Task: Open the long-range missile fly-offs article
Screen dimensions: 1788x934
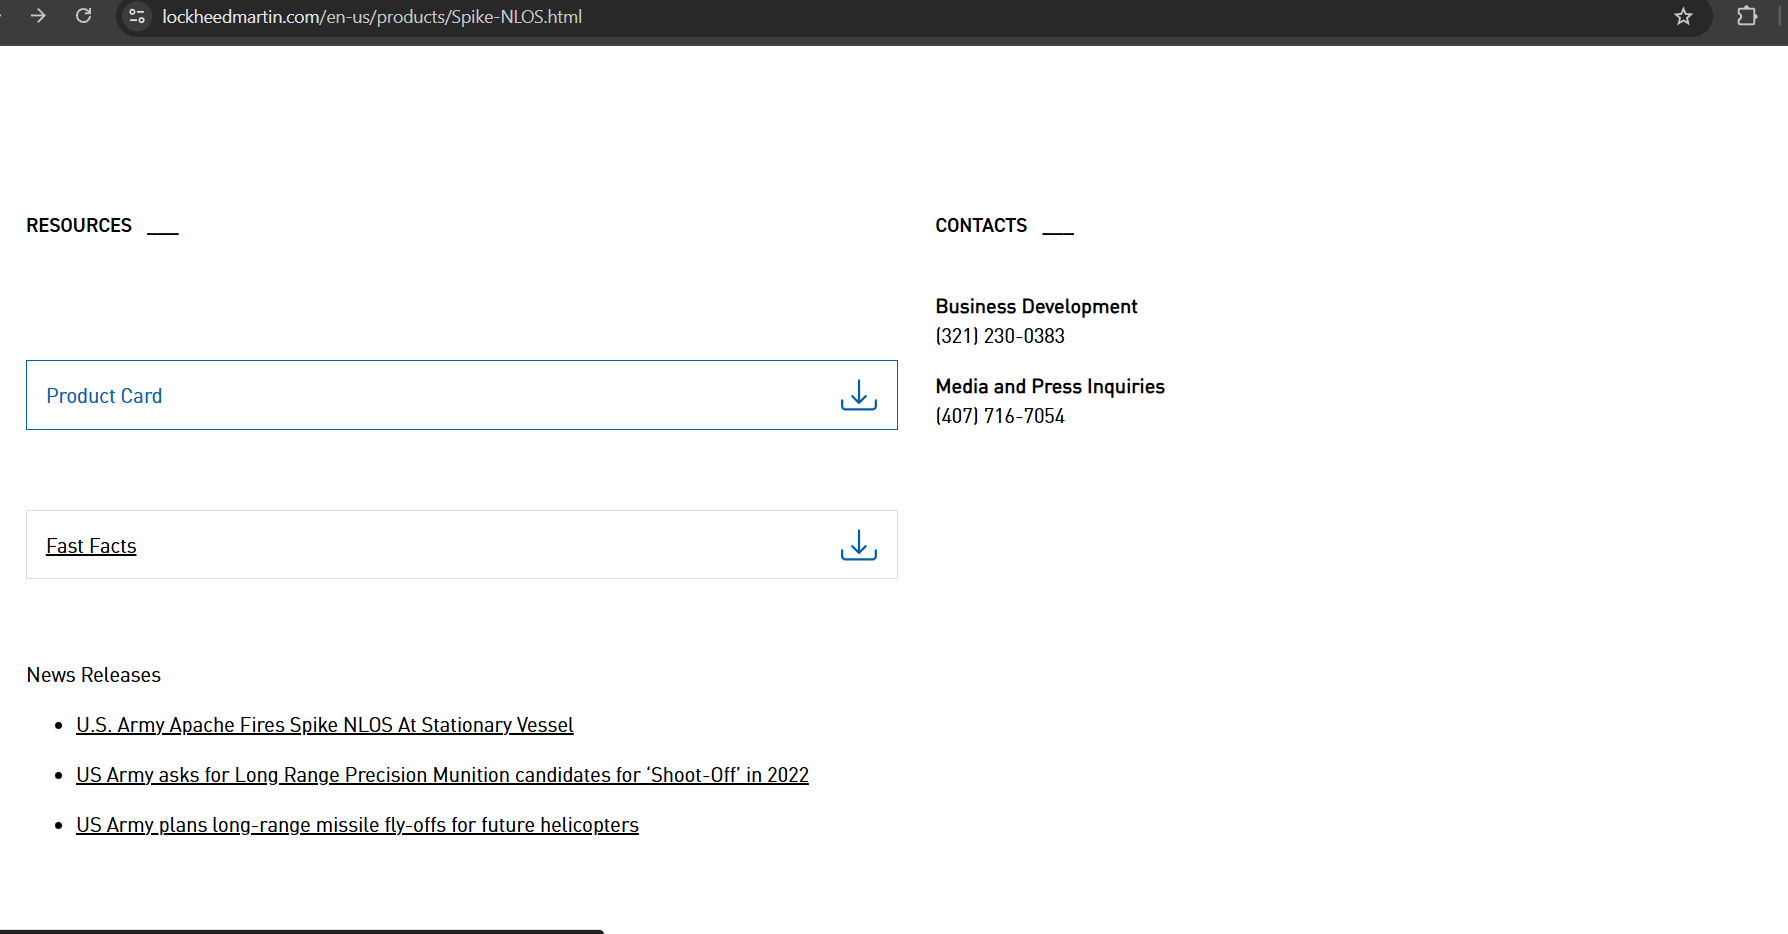Action: (x=357, y=825)
